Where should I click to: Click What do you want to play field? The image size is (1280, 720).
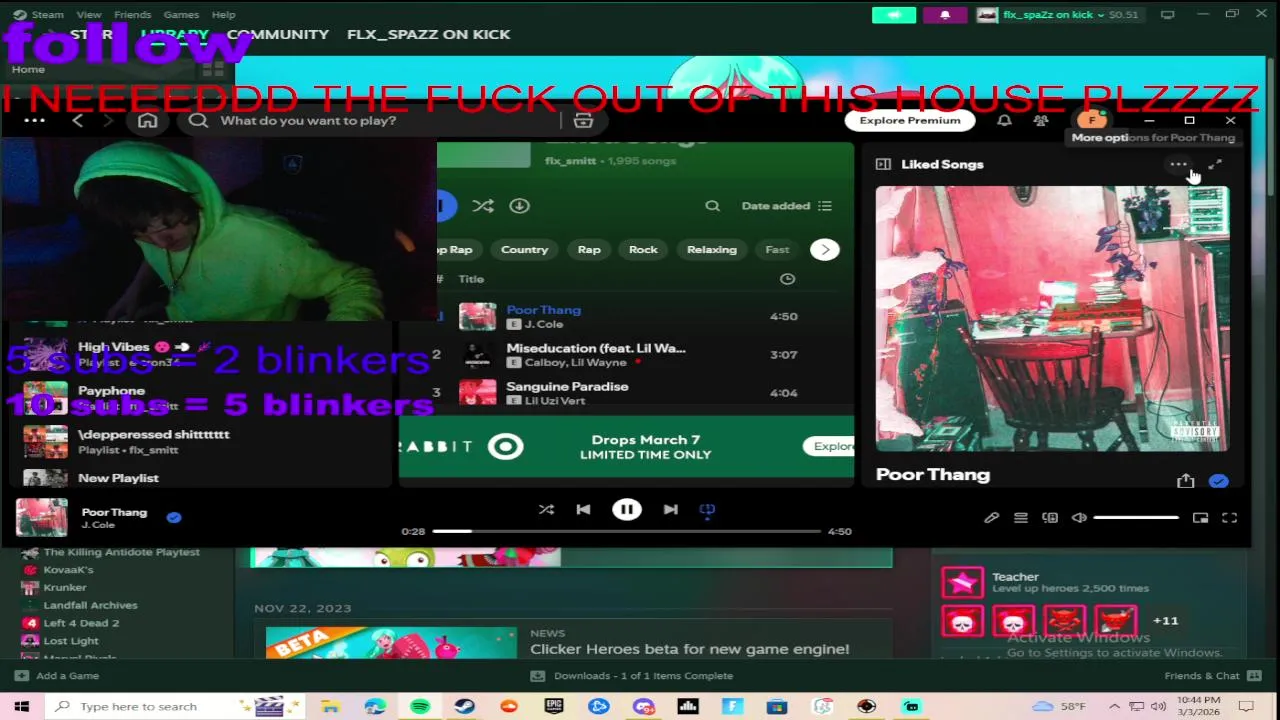click(370, 121)
